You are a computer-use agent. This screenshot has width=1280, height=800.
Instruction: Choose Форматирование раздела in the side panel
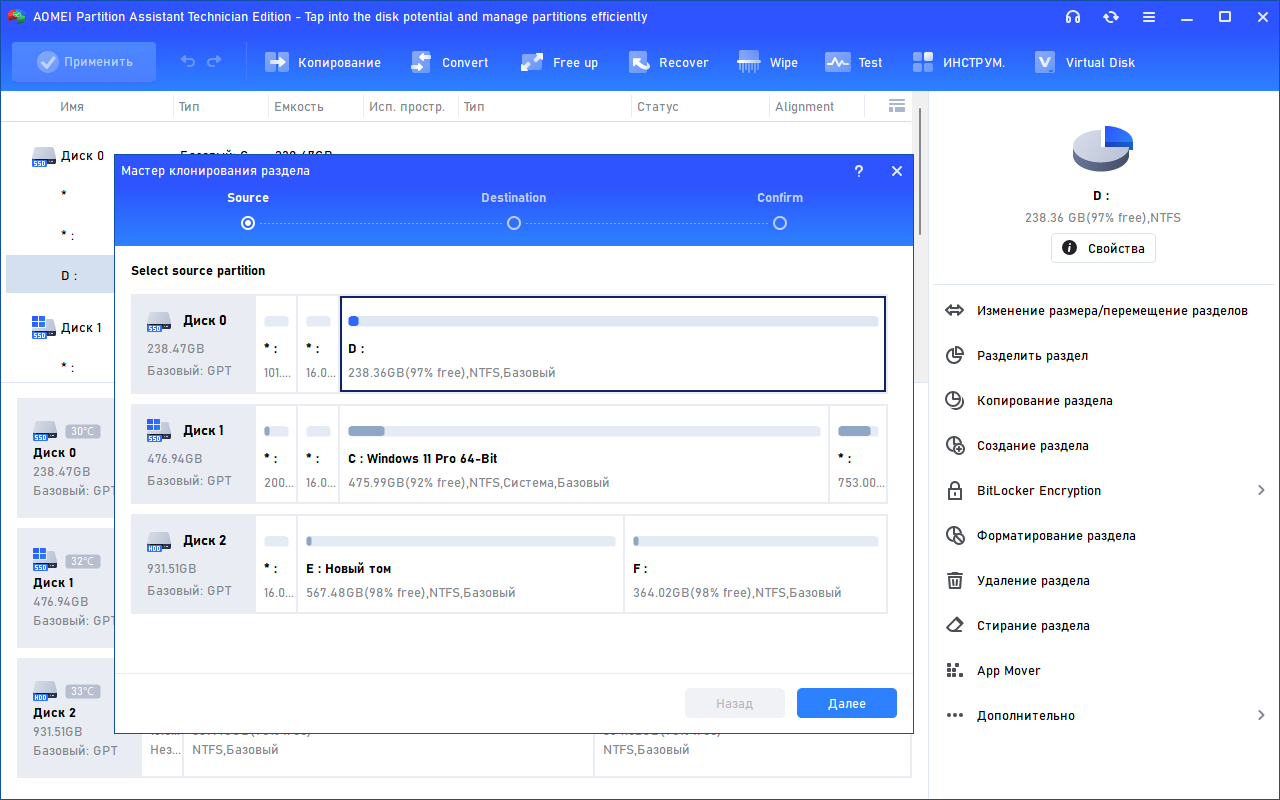coord(1055,536)
